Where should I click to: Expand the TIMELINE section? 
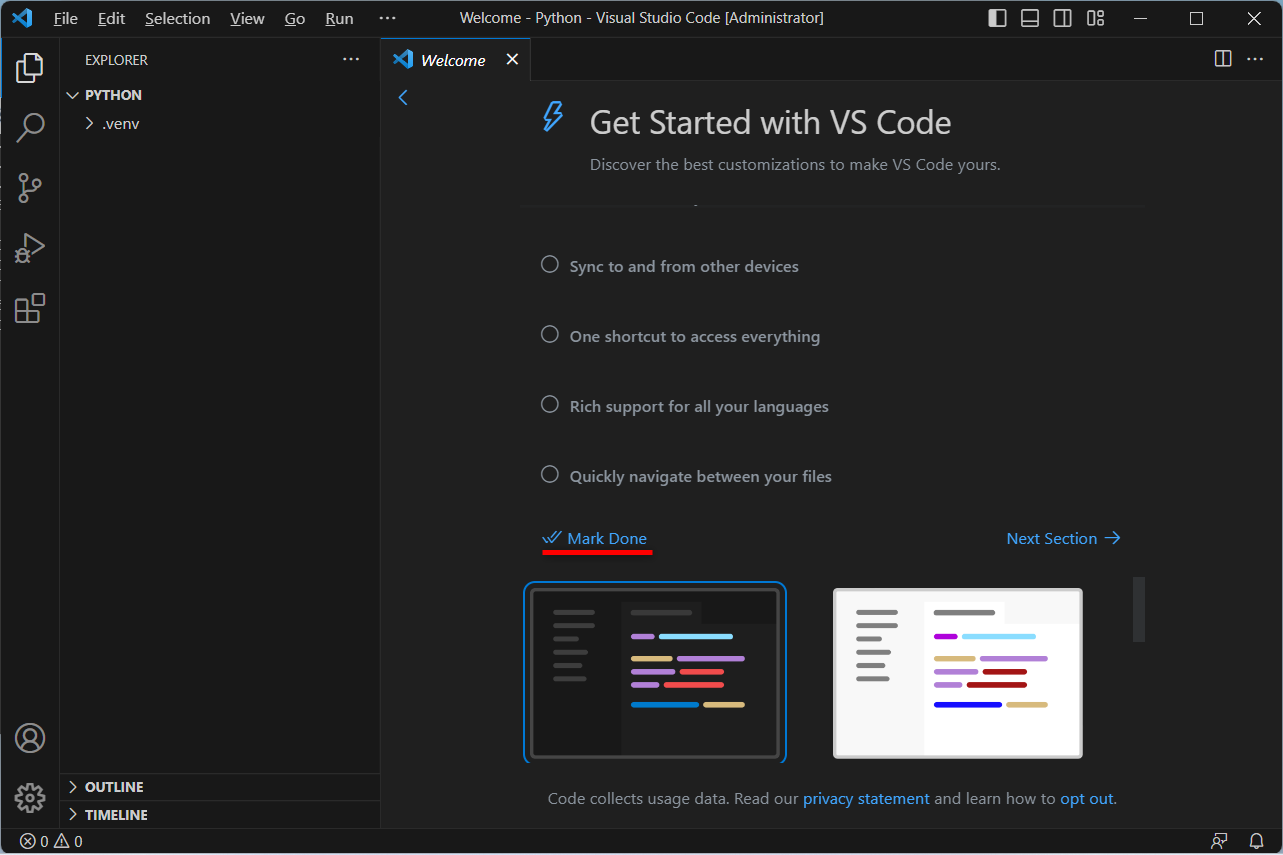coord(116,814)
